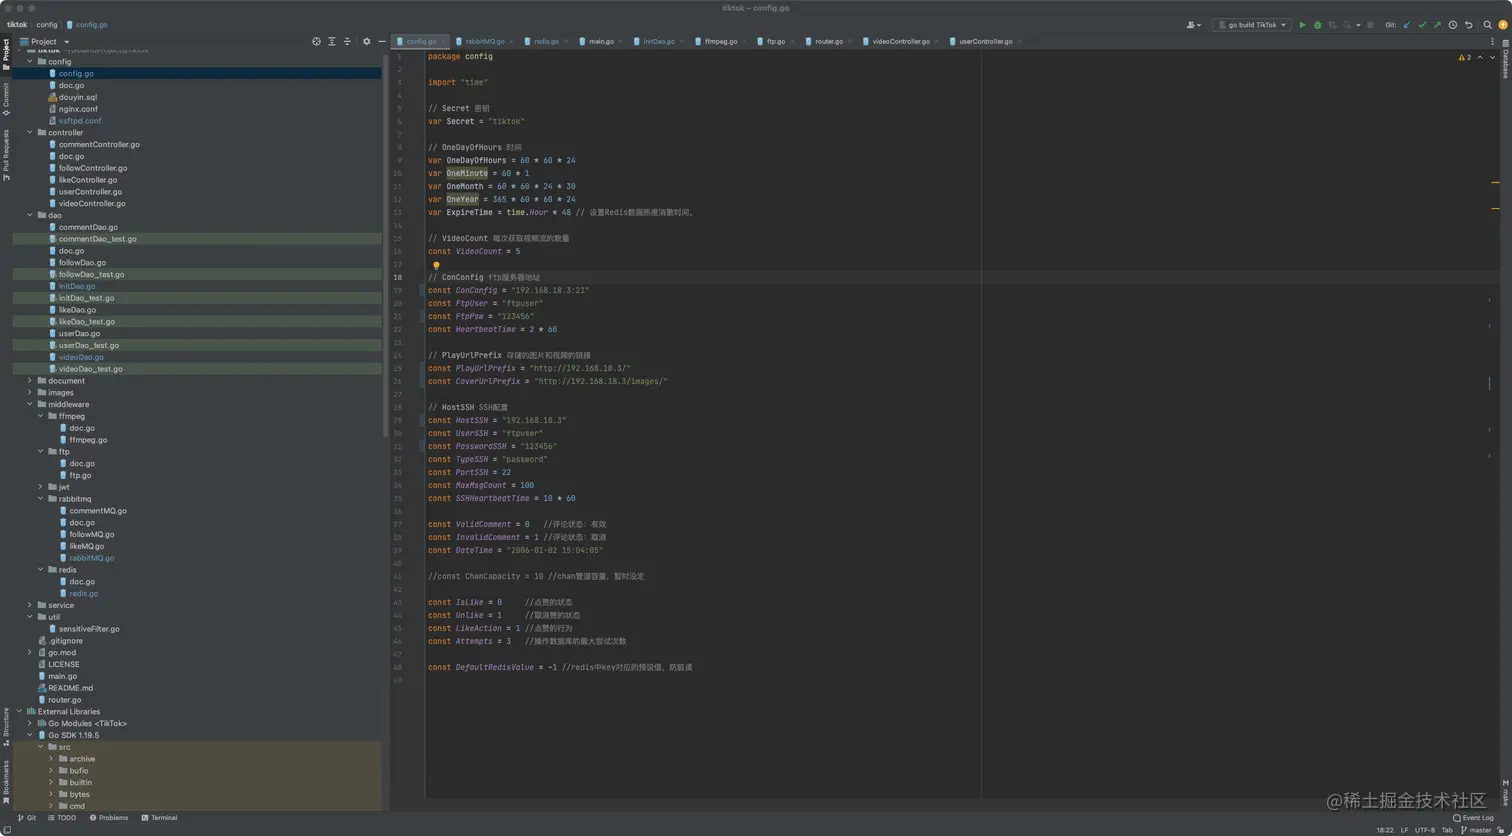
Task: Click the green Debug bug icon
Action: pos(1317,25)
